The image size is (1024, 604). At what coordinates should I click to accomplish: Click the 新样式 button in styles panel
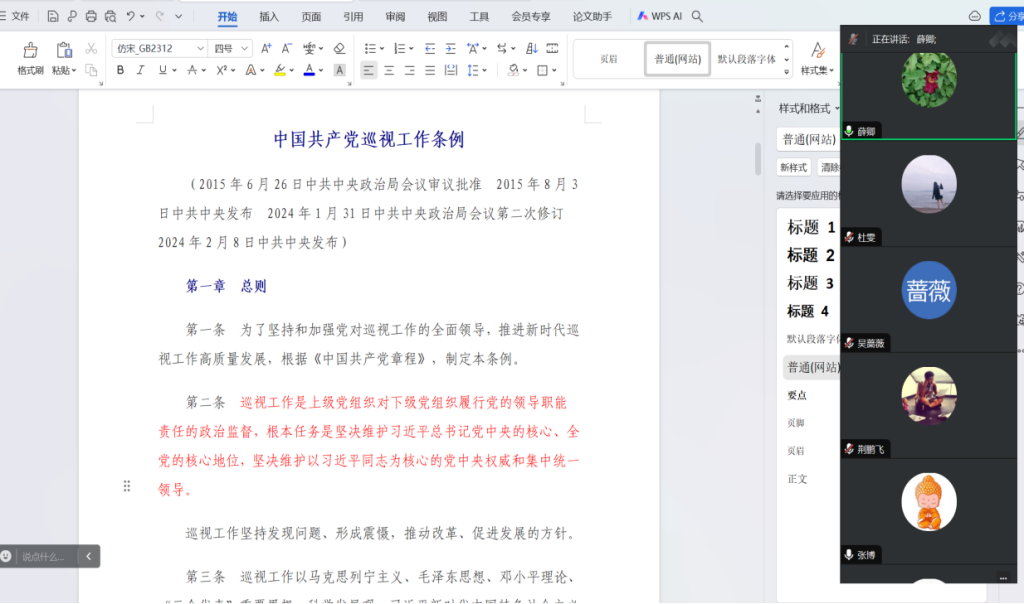[794, 167]
